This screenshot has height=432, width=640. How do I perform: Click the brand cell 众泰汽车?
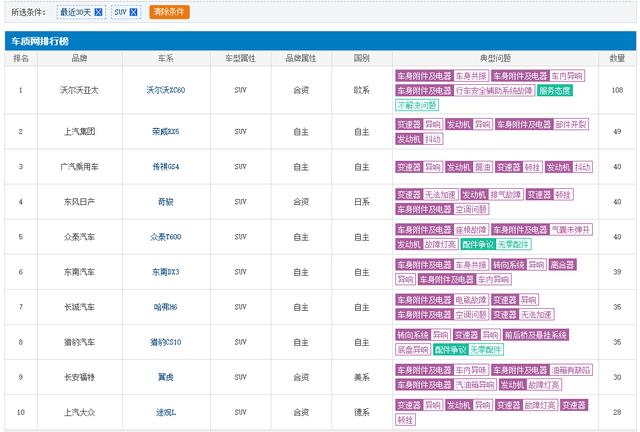[x=79, y=237]
